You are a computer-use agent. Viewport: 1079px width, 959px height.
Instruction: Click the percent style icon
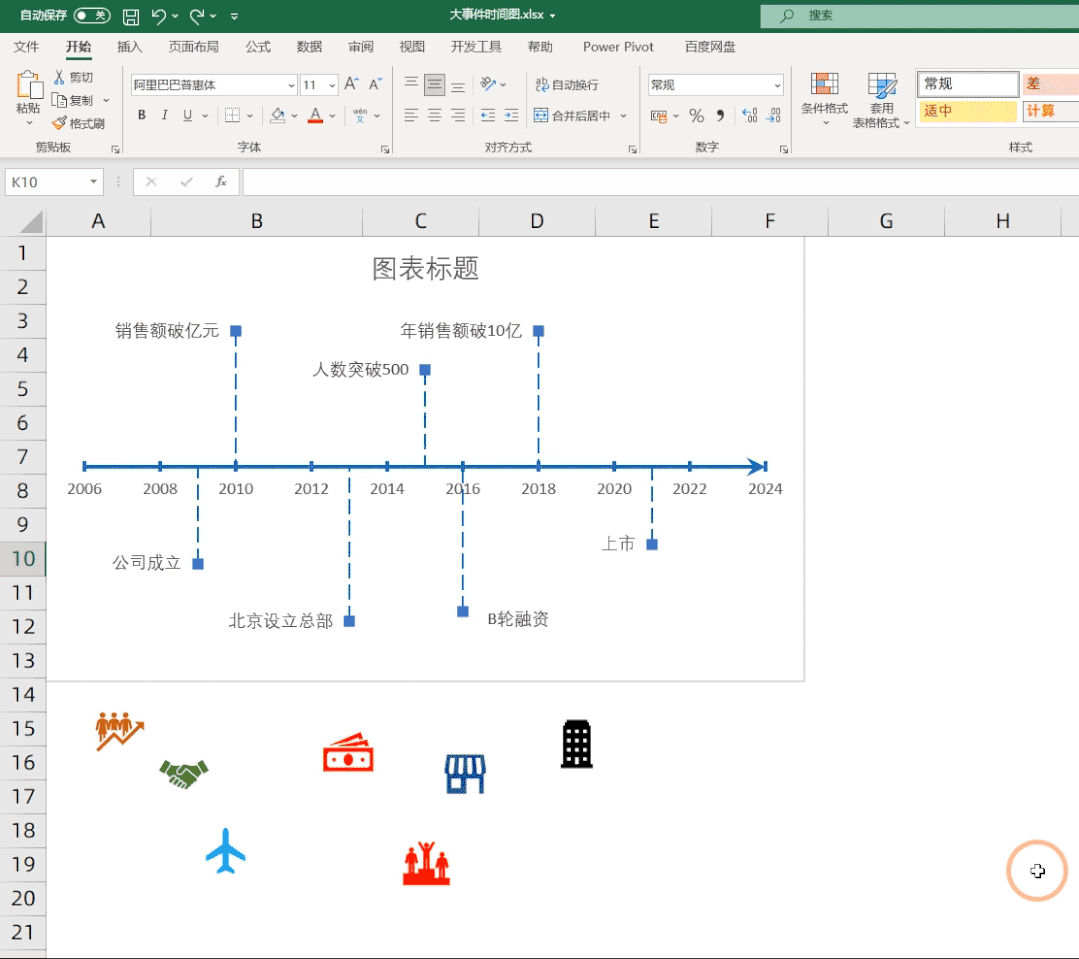(x=696, y=116)
